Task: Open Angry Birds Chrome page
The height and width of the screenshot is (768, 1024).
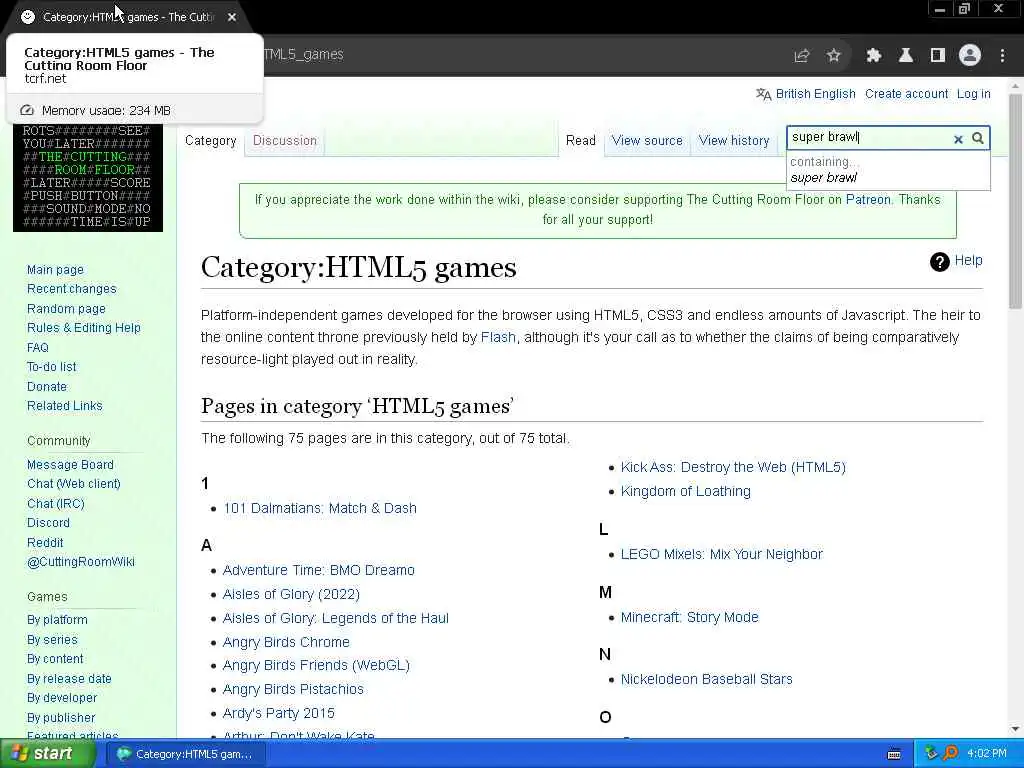Action: (x=286, y=642)
